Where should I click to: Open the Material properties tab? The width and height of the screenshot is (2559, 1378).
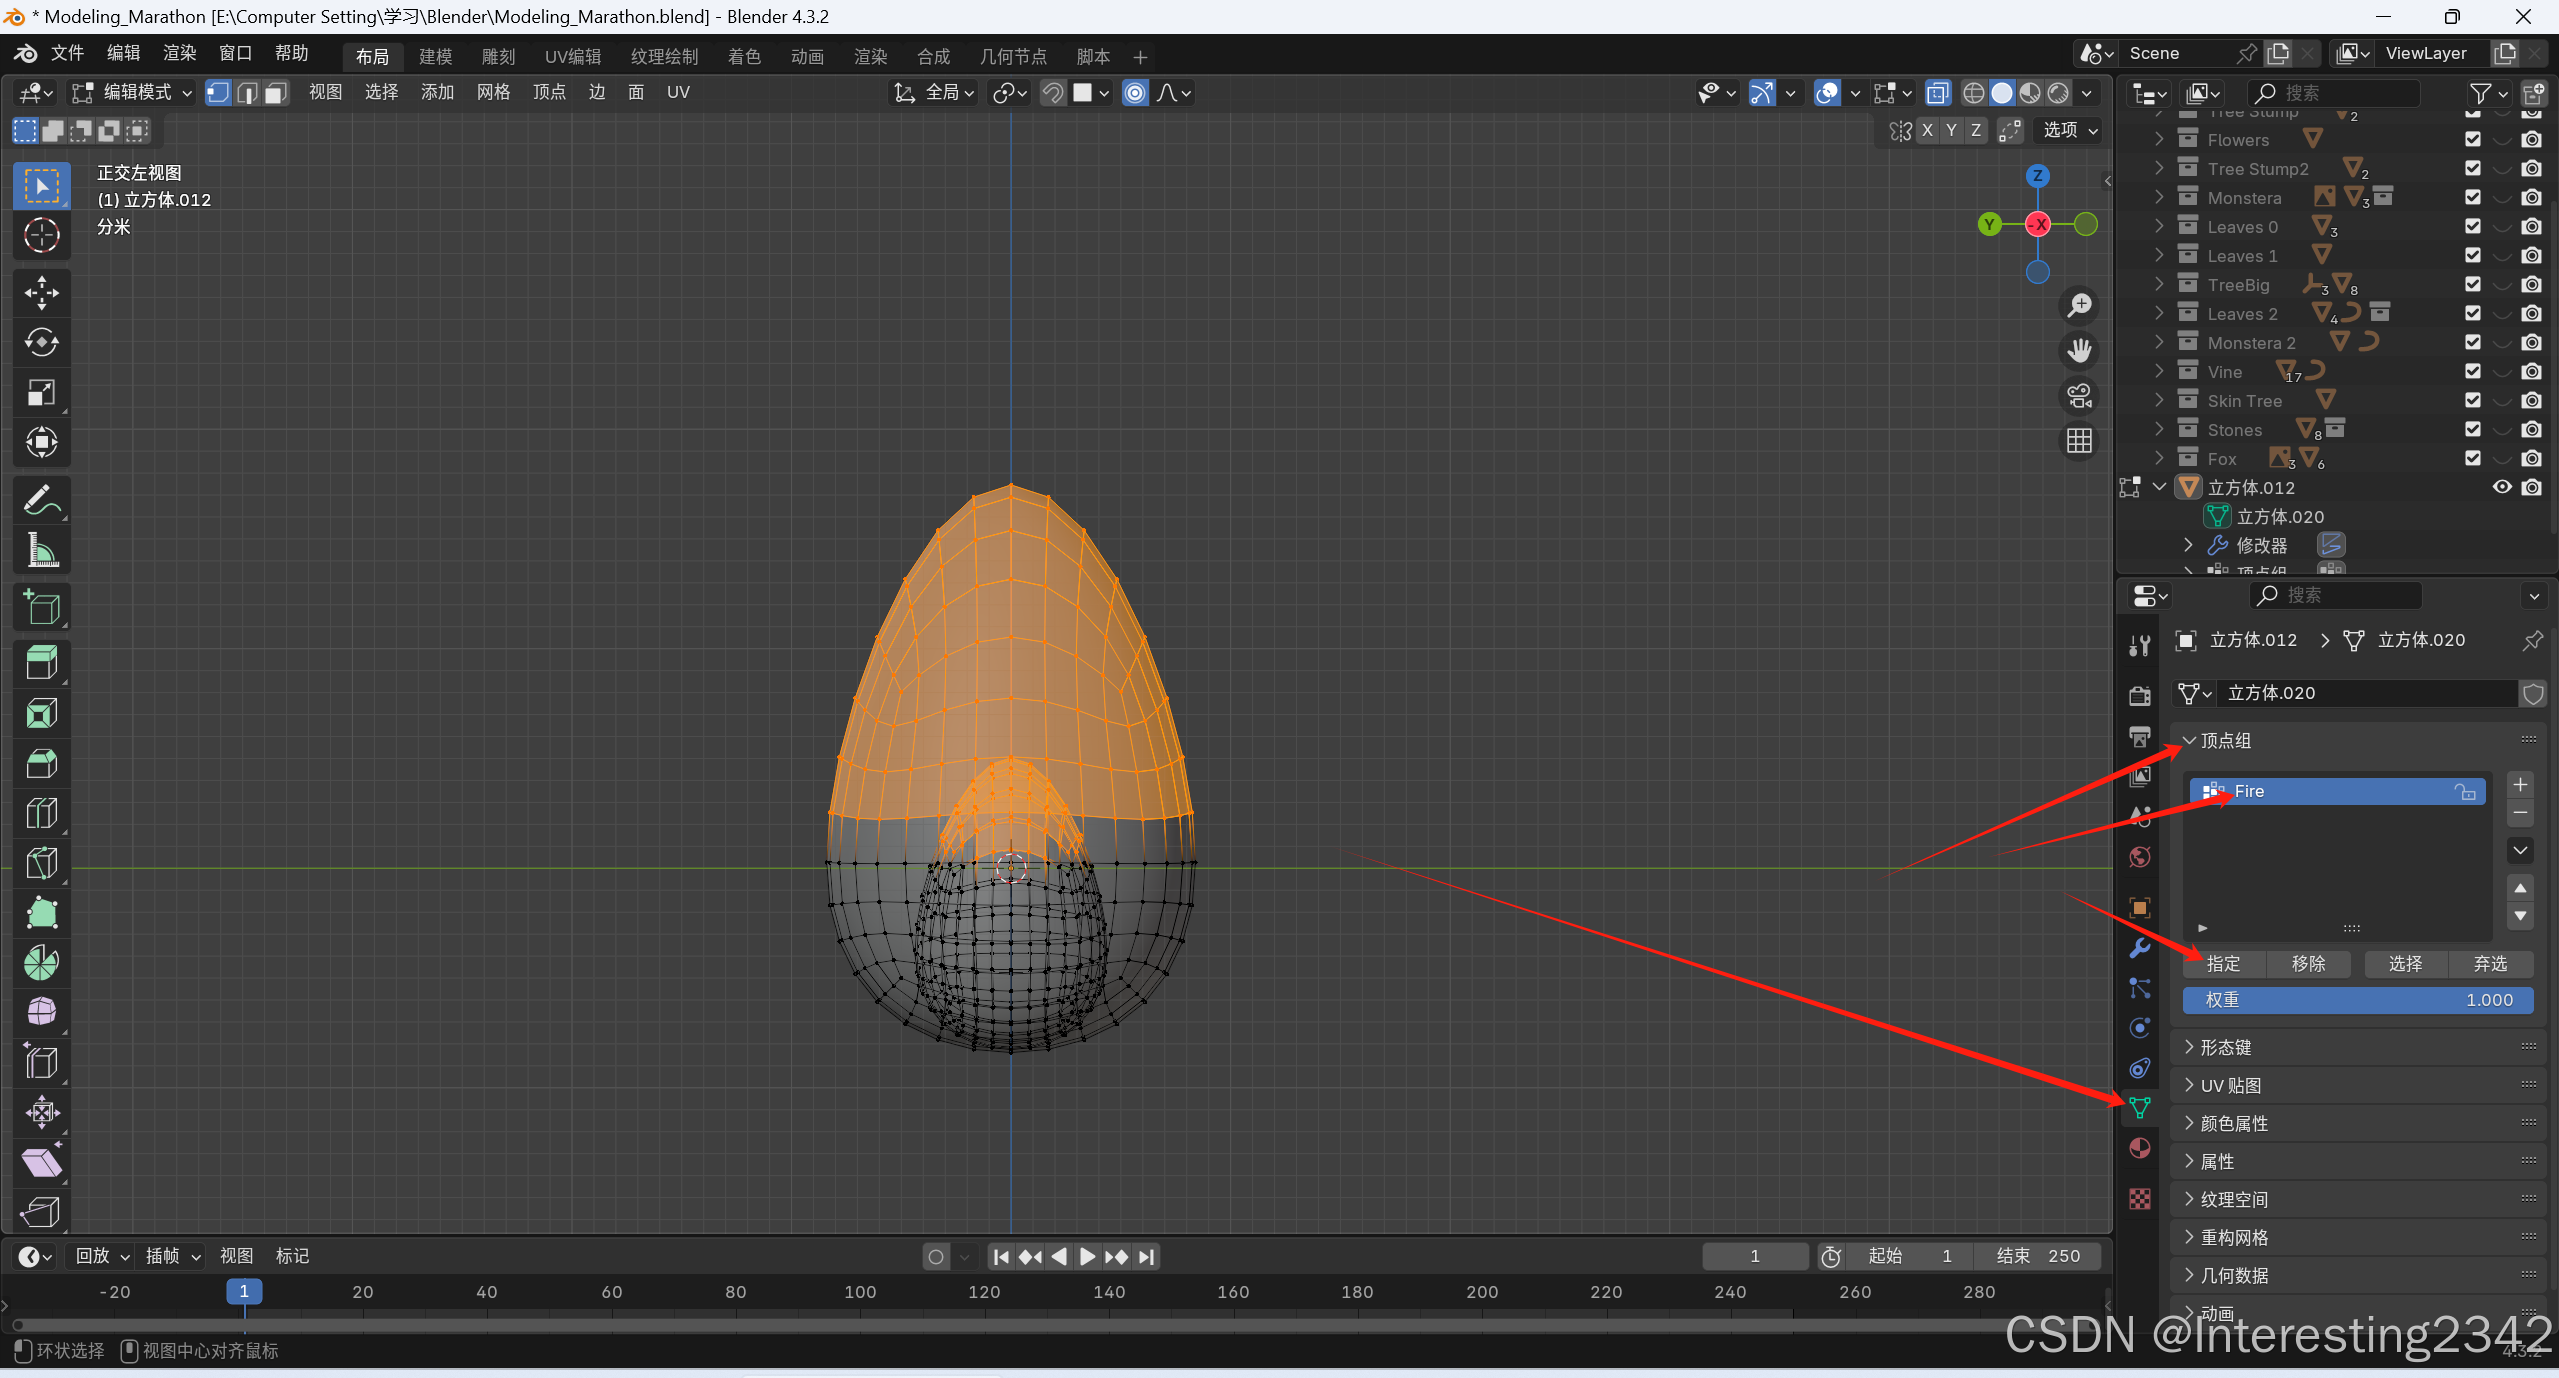tap(2140, 1148)
